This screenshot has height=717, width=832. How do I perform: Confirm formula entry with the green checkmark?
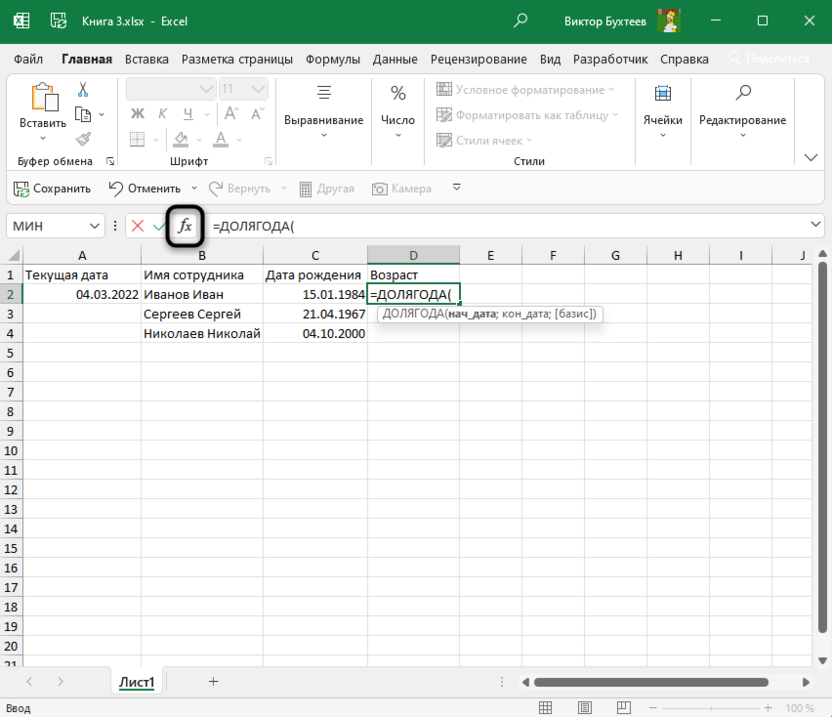point(159,226)
